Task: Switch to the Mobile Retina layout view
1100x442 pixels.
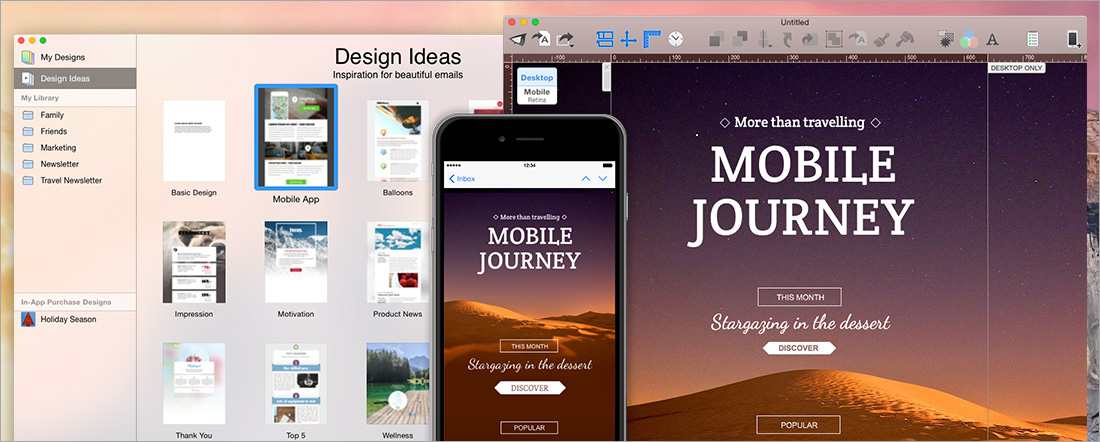Action: pyautogui.click(x=537, y=95)
